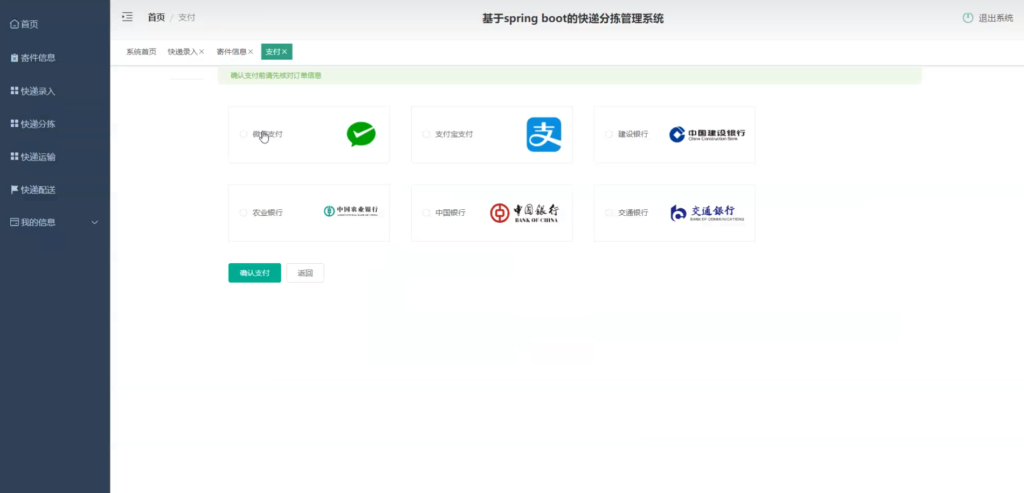The height and width of the screenshot is (493, 1024).
Task: Click the grid icon next to 快递运输
Action: (x=14, y=157)
